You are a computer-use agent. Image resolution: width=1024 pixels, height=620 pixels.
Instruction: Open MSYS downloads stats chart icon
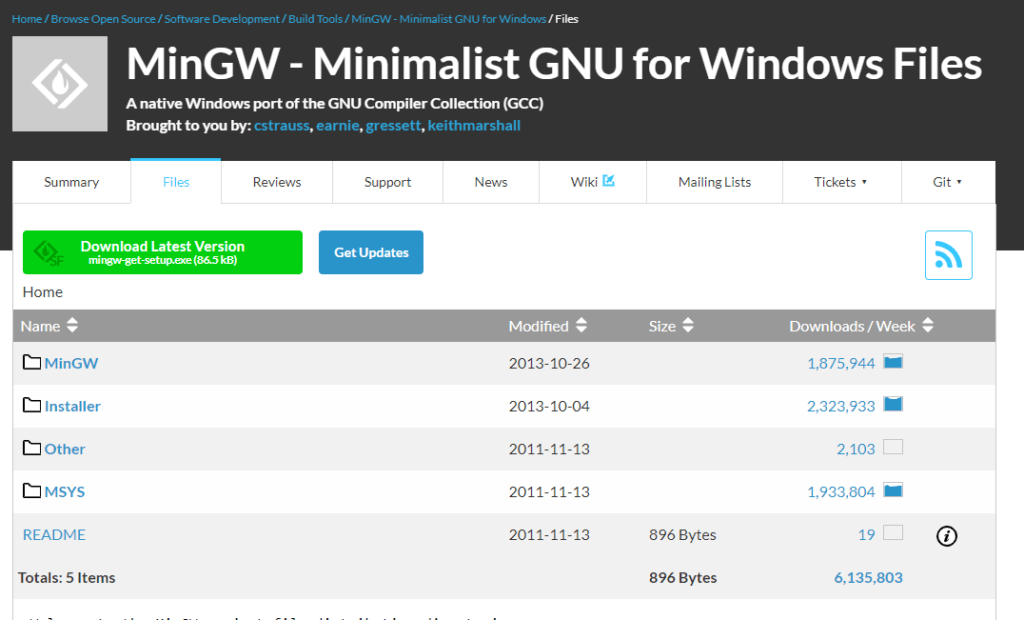click(x=893, y=490)
